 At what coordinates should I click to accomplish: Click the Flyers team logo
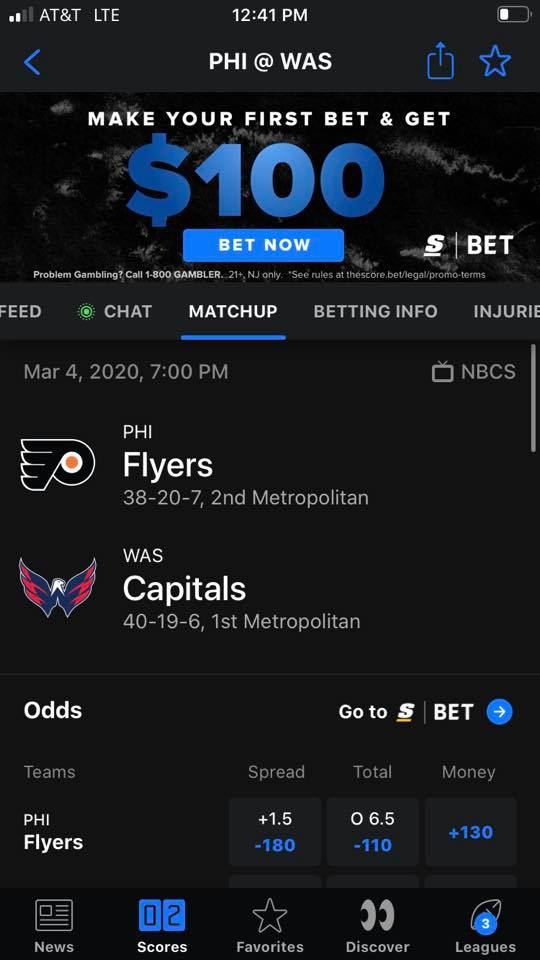coord(58,465)
